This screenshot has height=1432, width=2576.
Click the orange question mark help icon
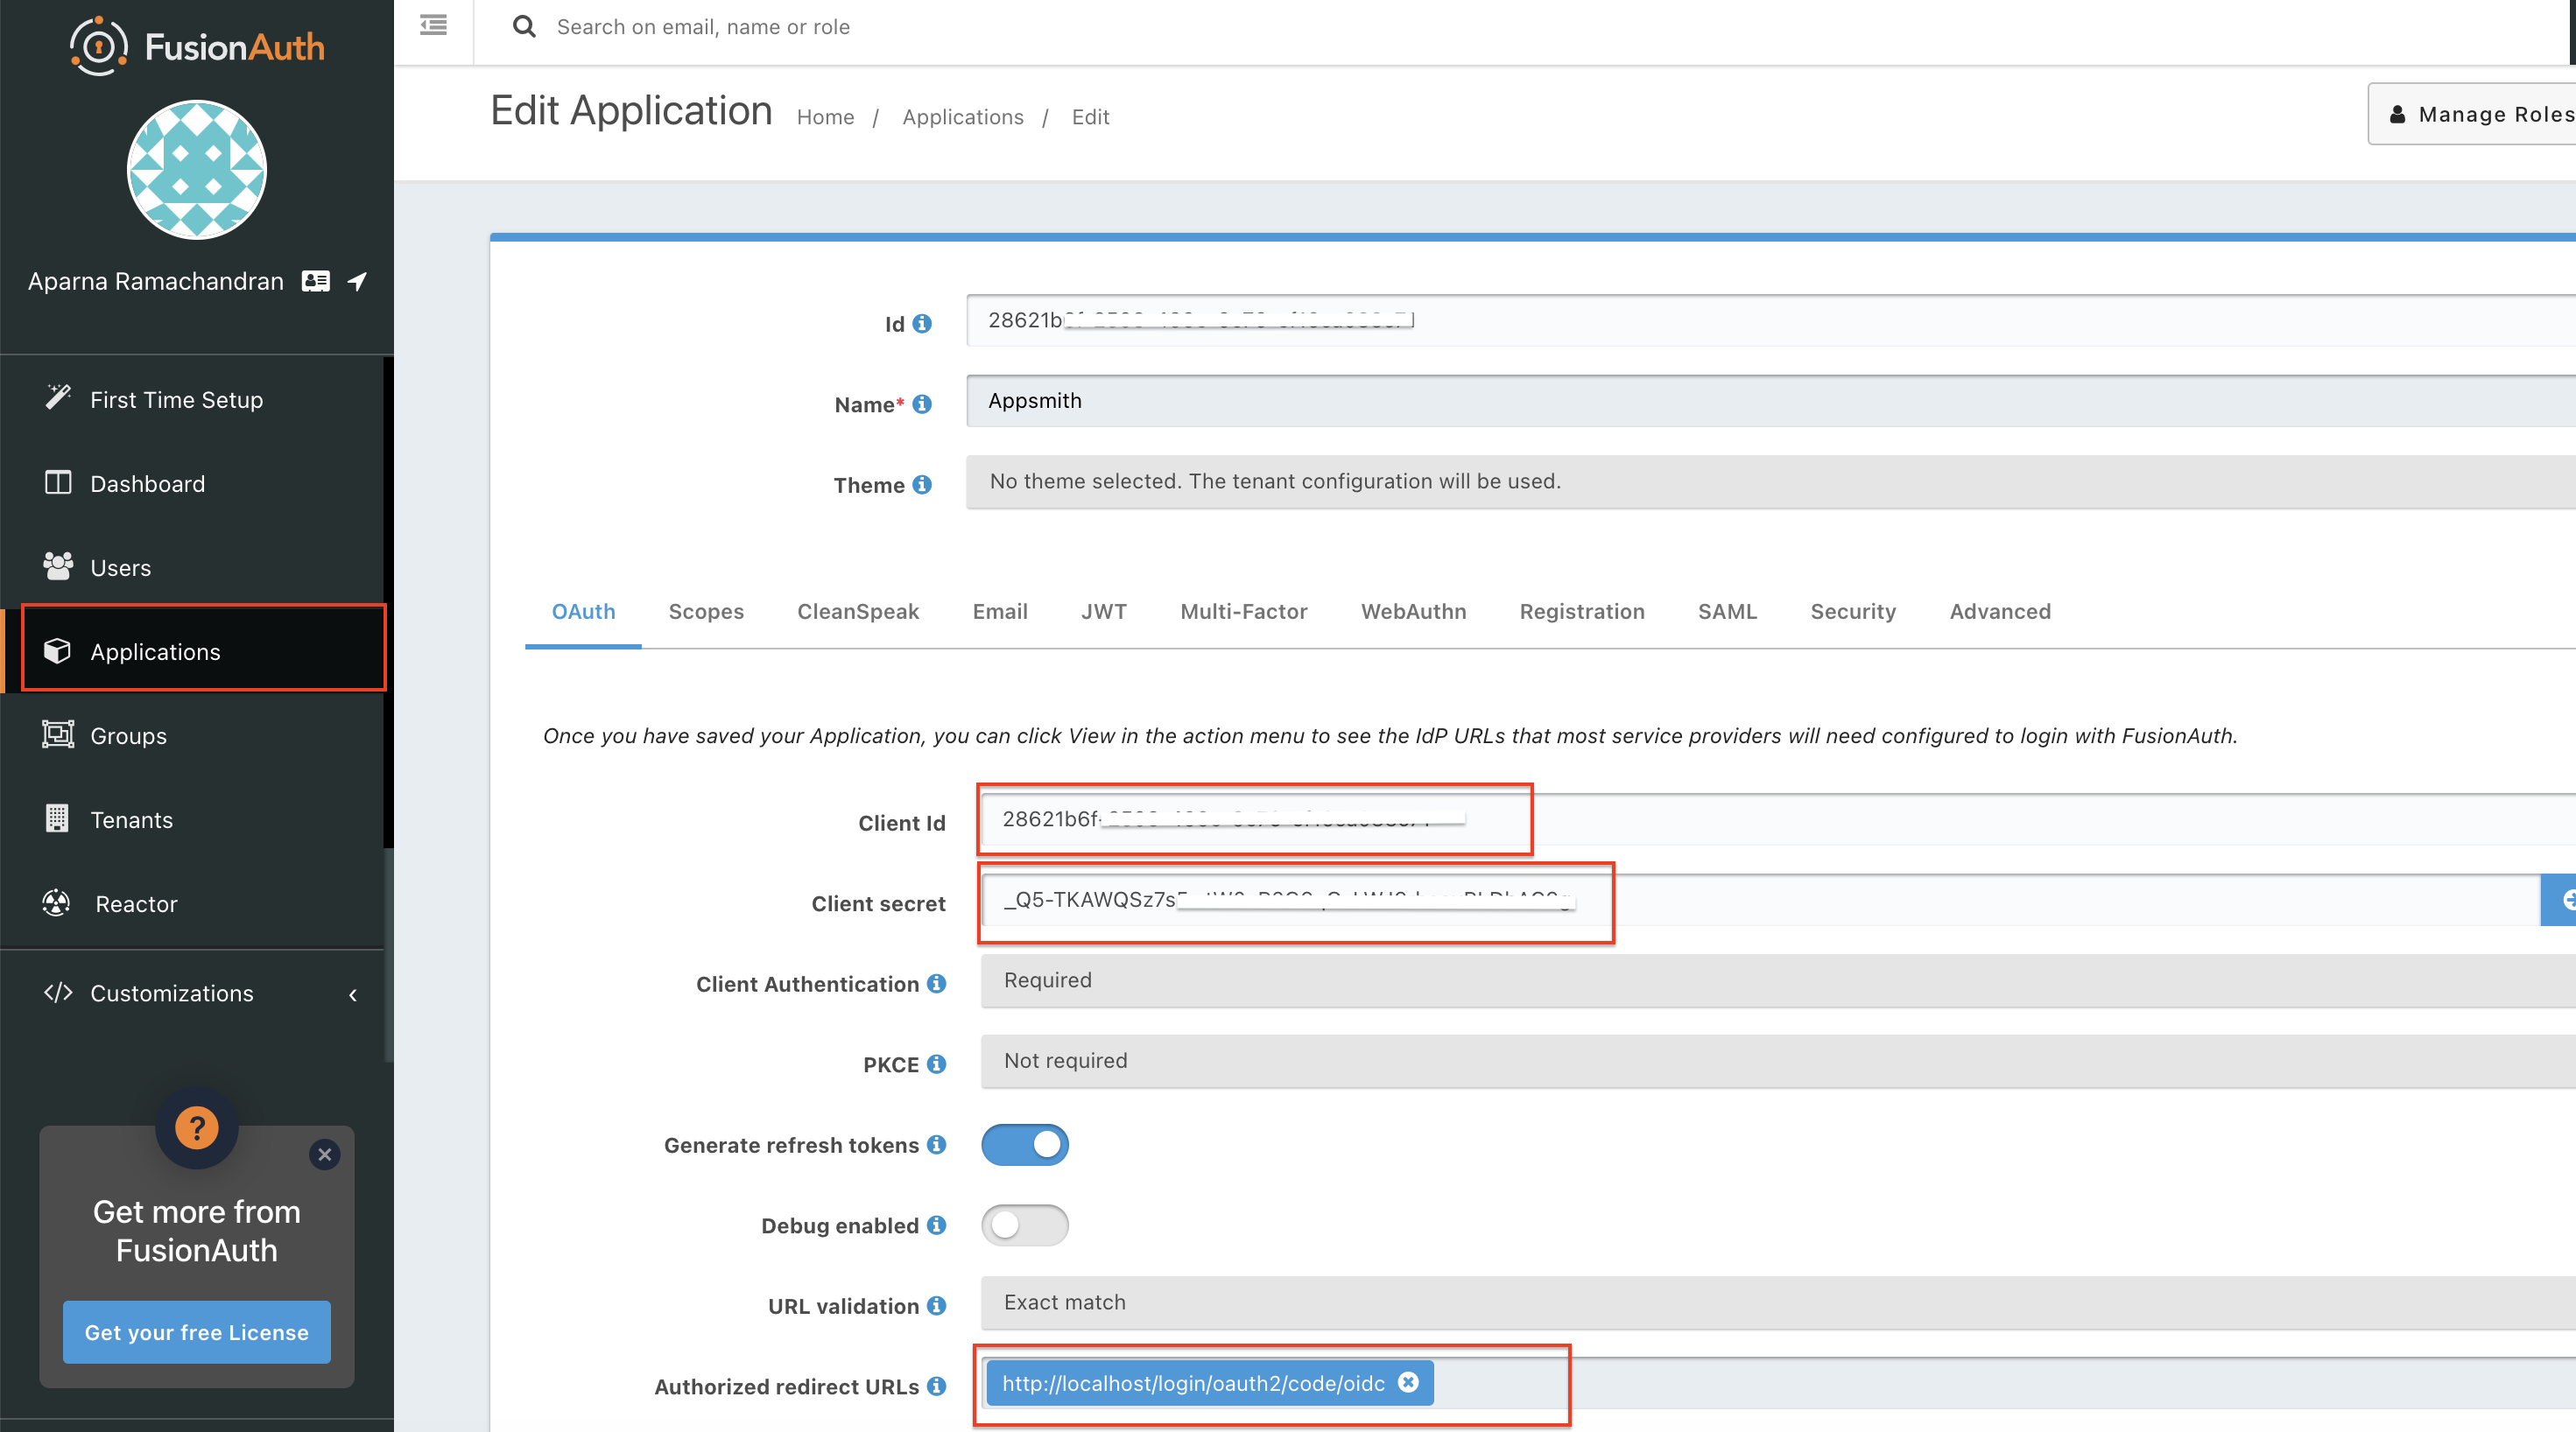(x=197, y=1128)
